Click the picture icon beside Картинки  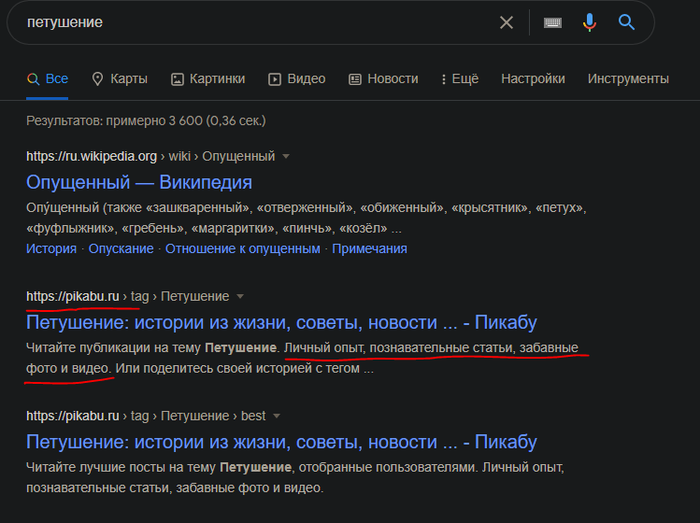(x=177, y=79)
